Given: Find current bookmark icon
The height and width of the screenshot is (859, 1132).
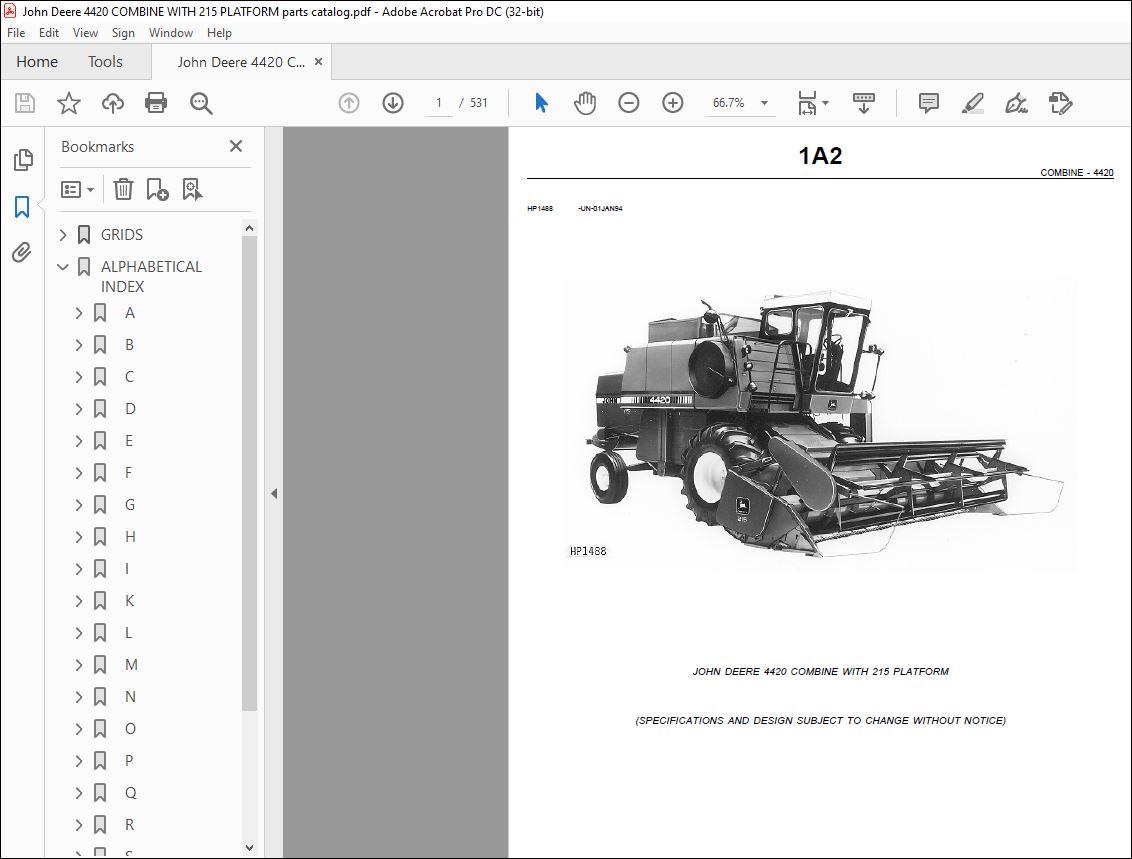Looking at the screenshot, I should [192, 189].
